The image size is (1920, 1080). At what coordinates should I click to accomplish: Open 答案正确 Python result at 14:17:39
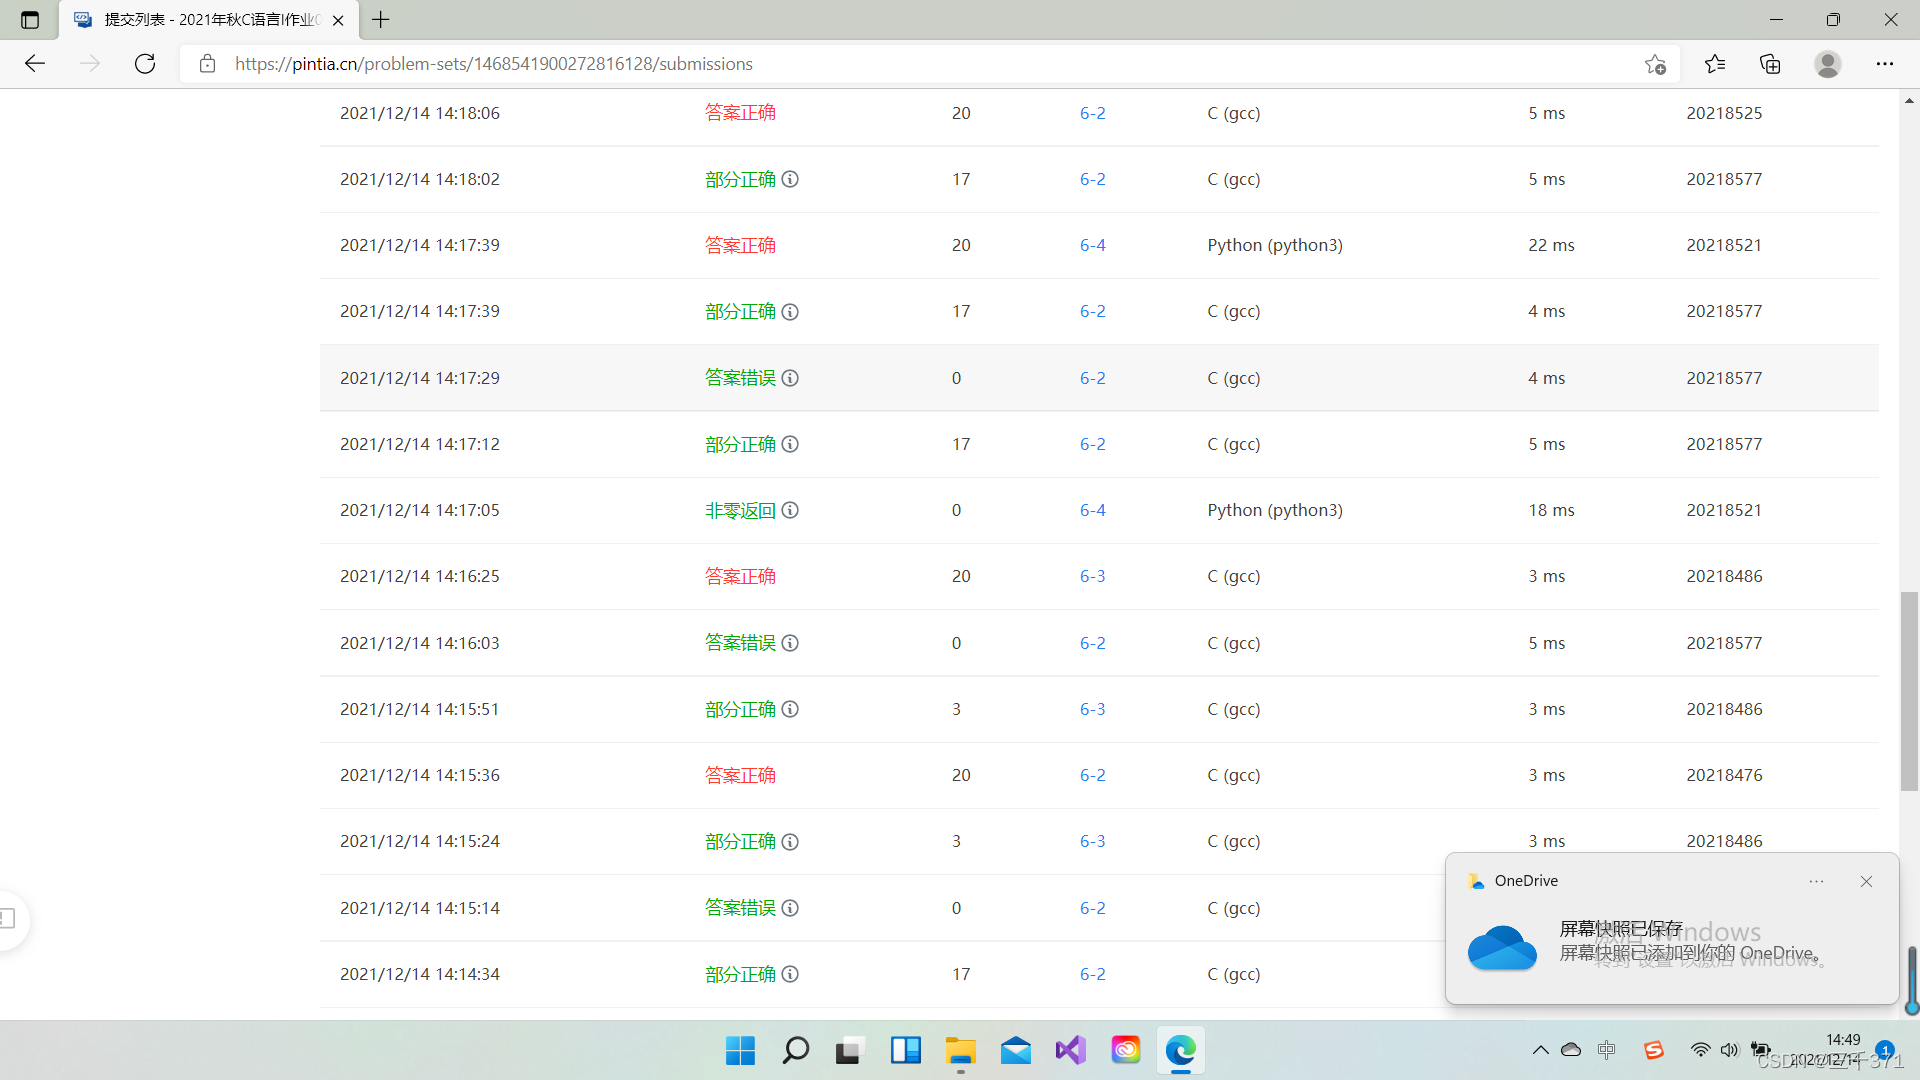[x=740, y=245]
